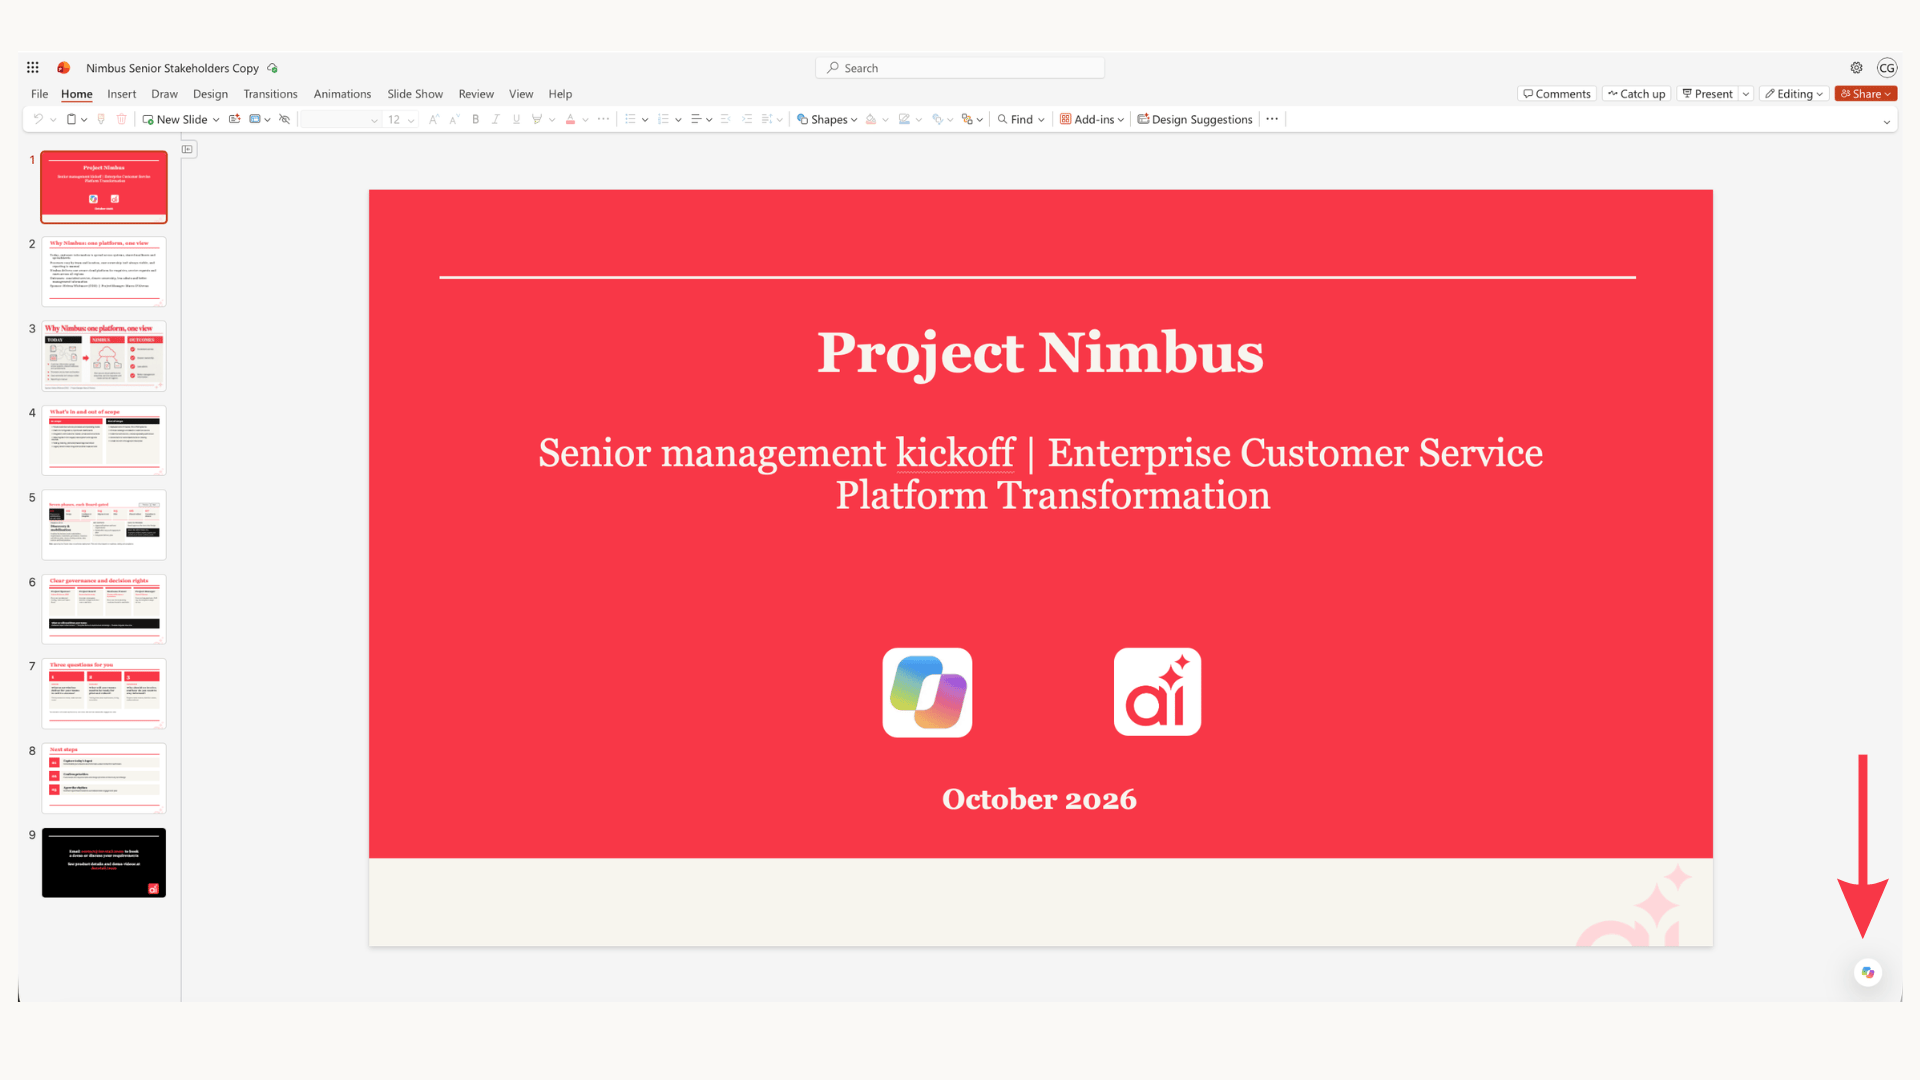Click the cloud save status icon
The width and height of the screenshot is (1920, 1080).
click(272, 68)
